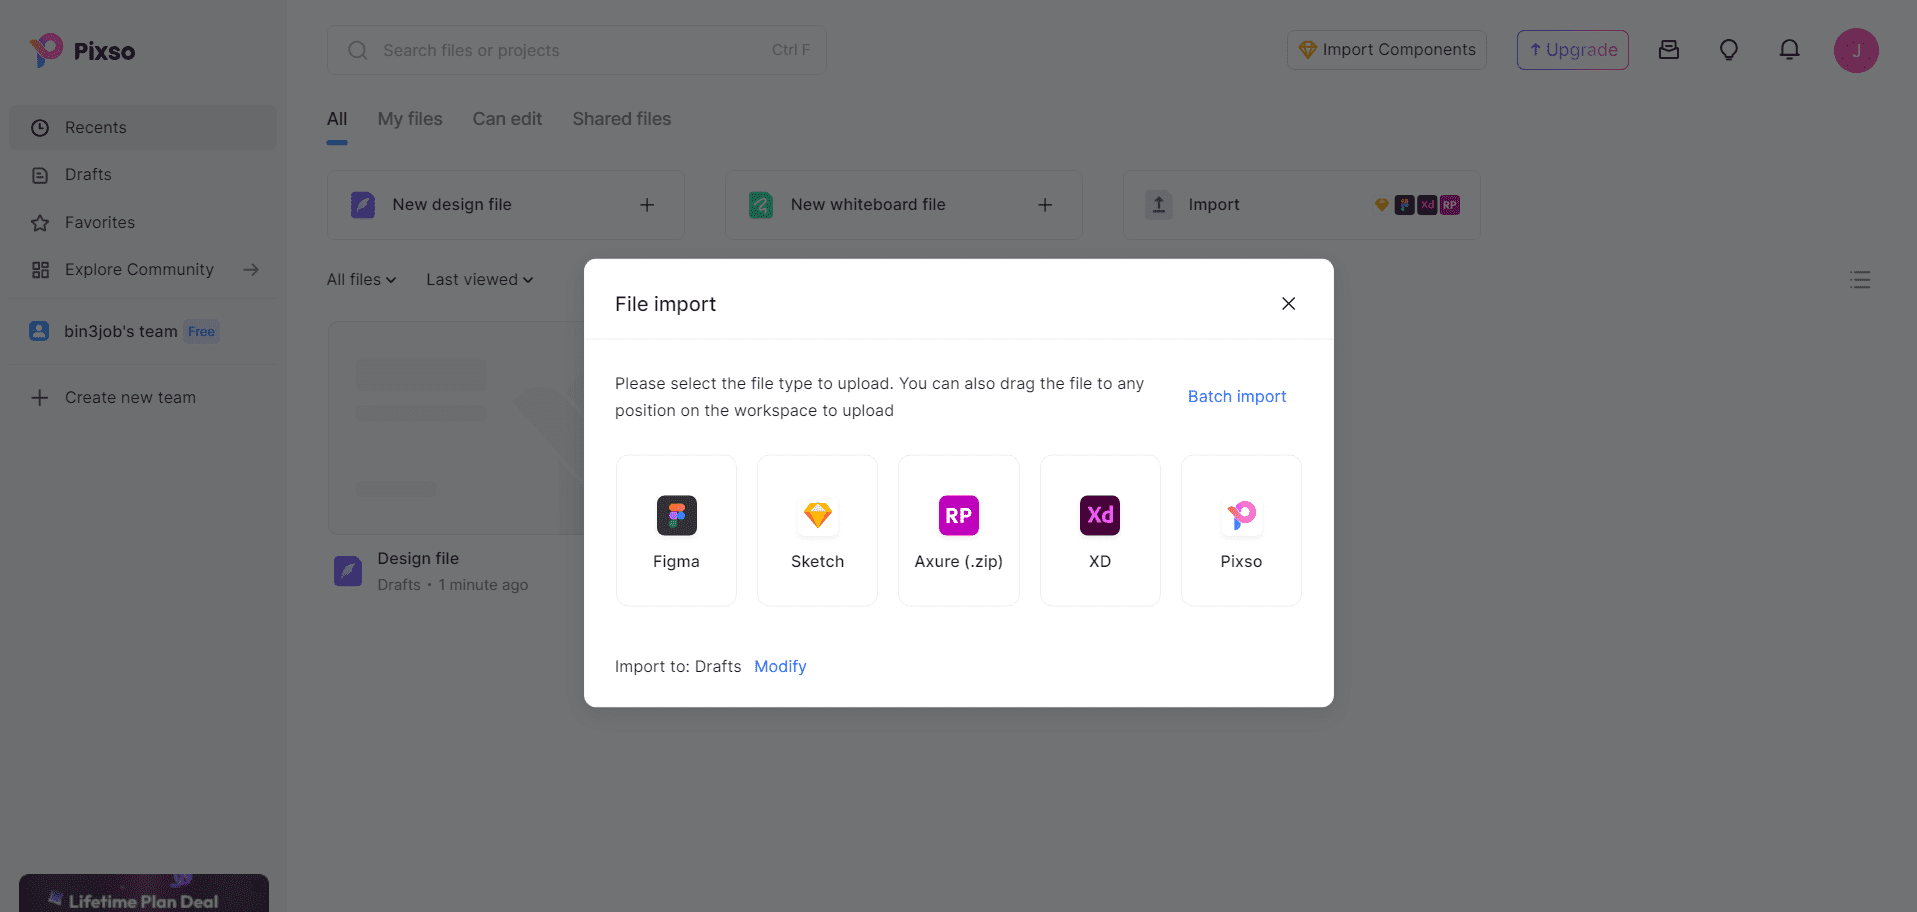Image resolution: width=1917 pixels, height=912 pixels.
Task: Open the user avatar menu
Action: 1855,51
